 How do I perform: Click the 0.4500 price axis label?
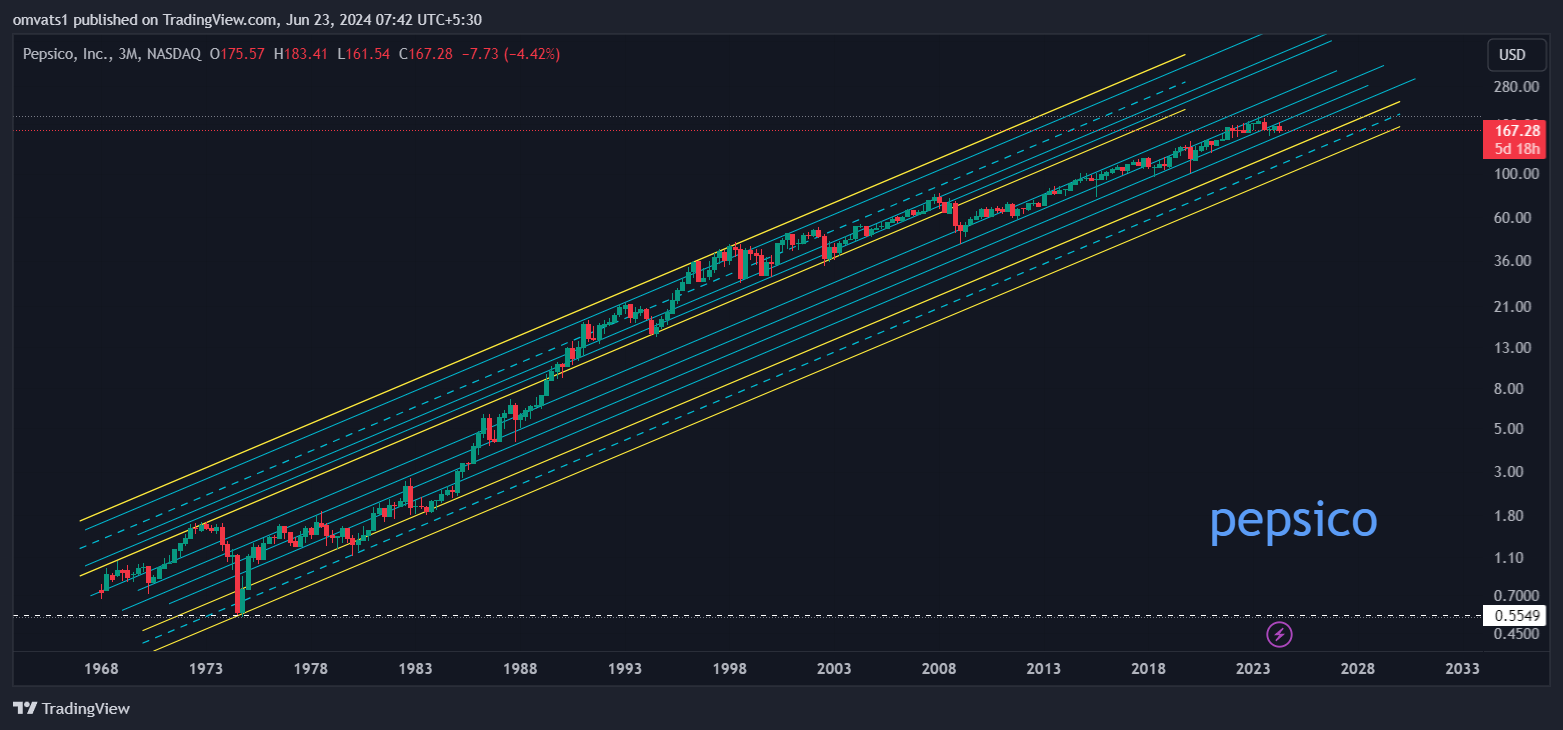pos(1516,634)
